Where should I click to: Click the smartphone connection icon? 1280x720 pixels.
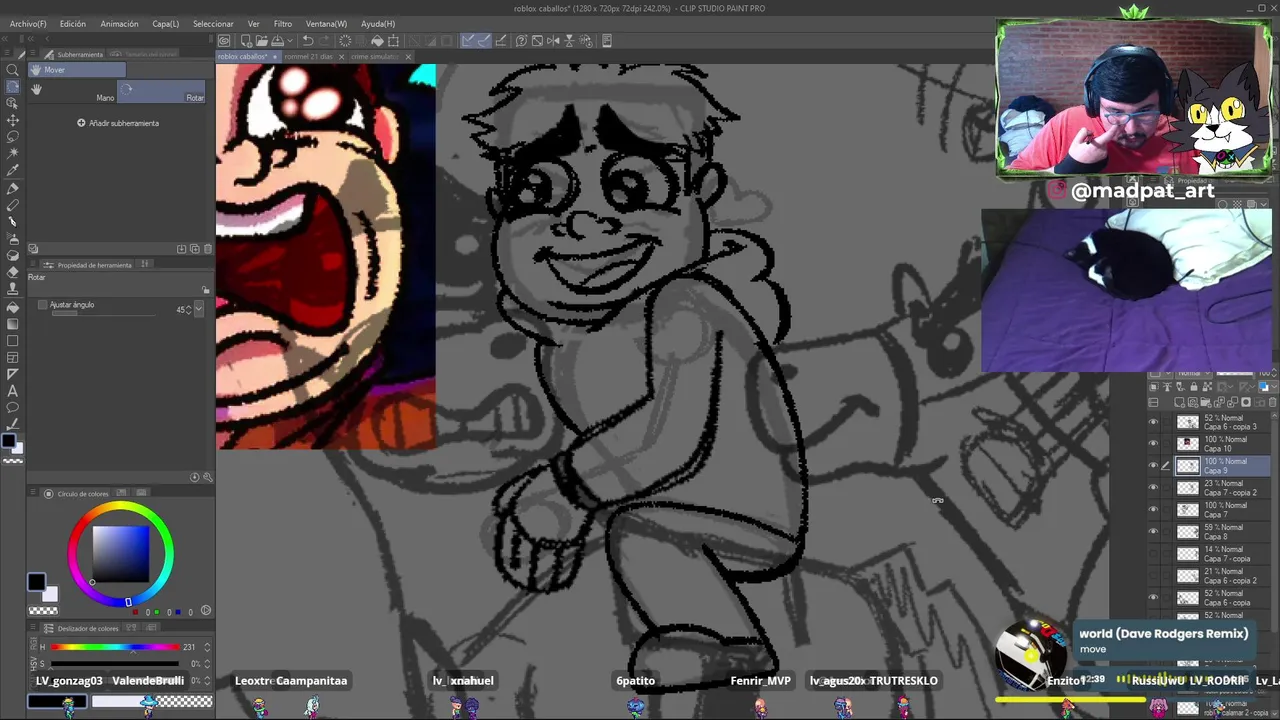tap(607, 41)
